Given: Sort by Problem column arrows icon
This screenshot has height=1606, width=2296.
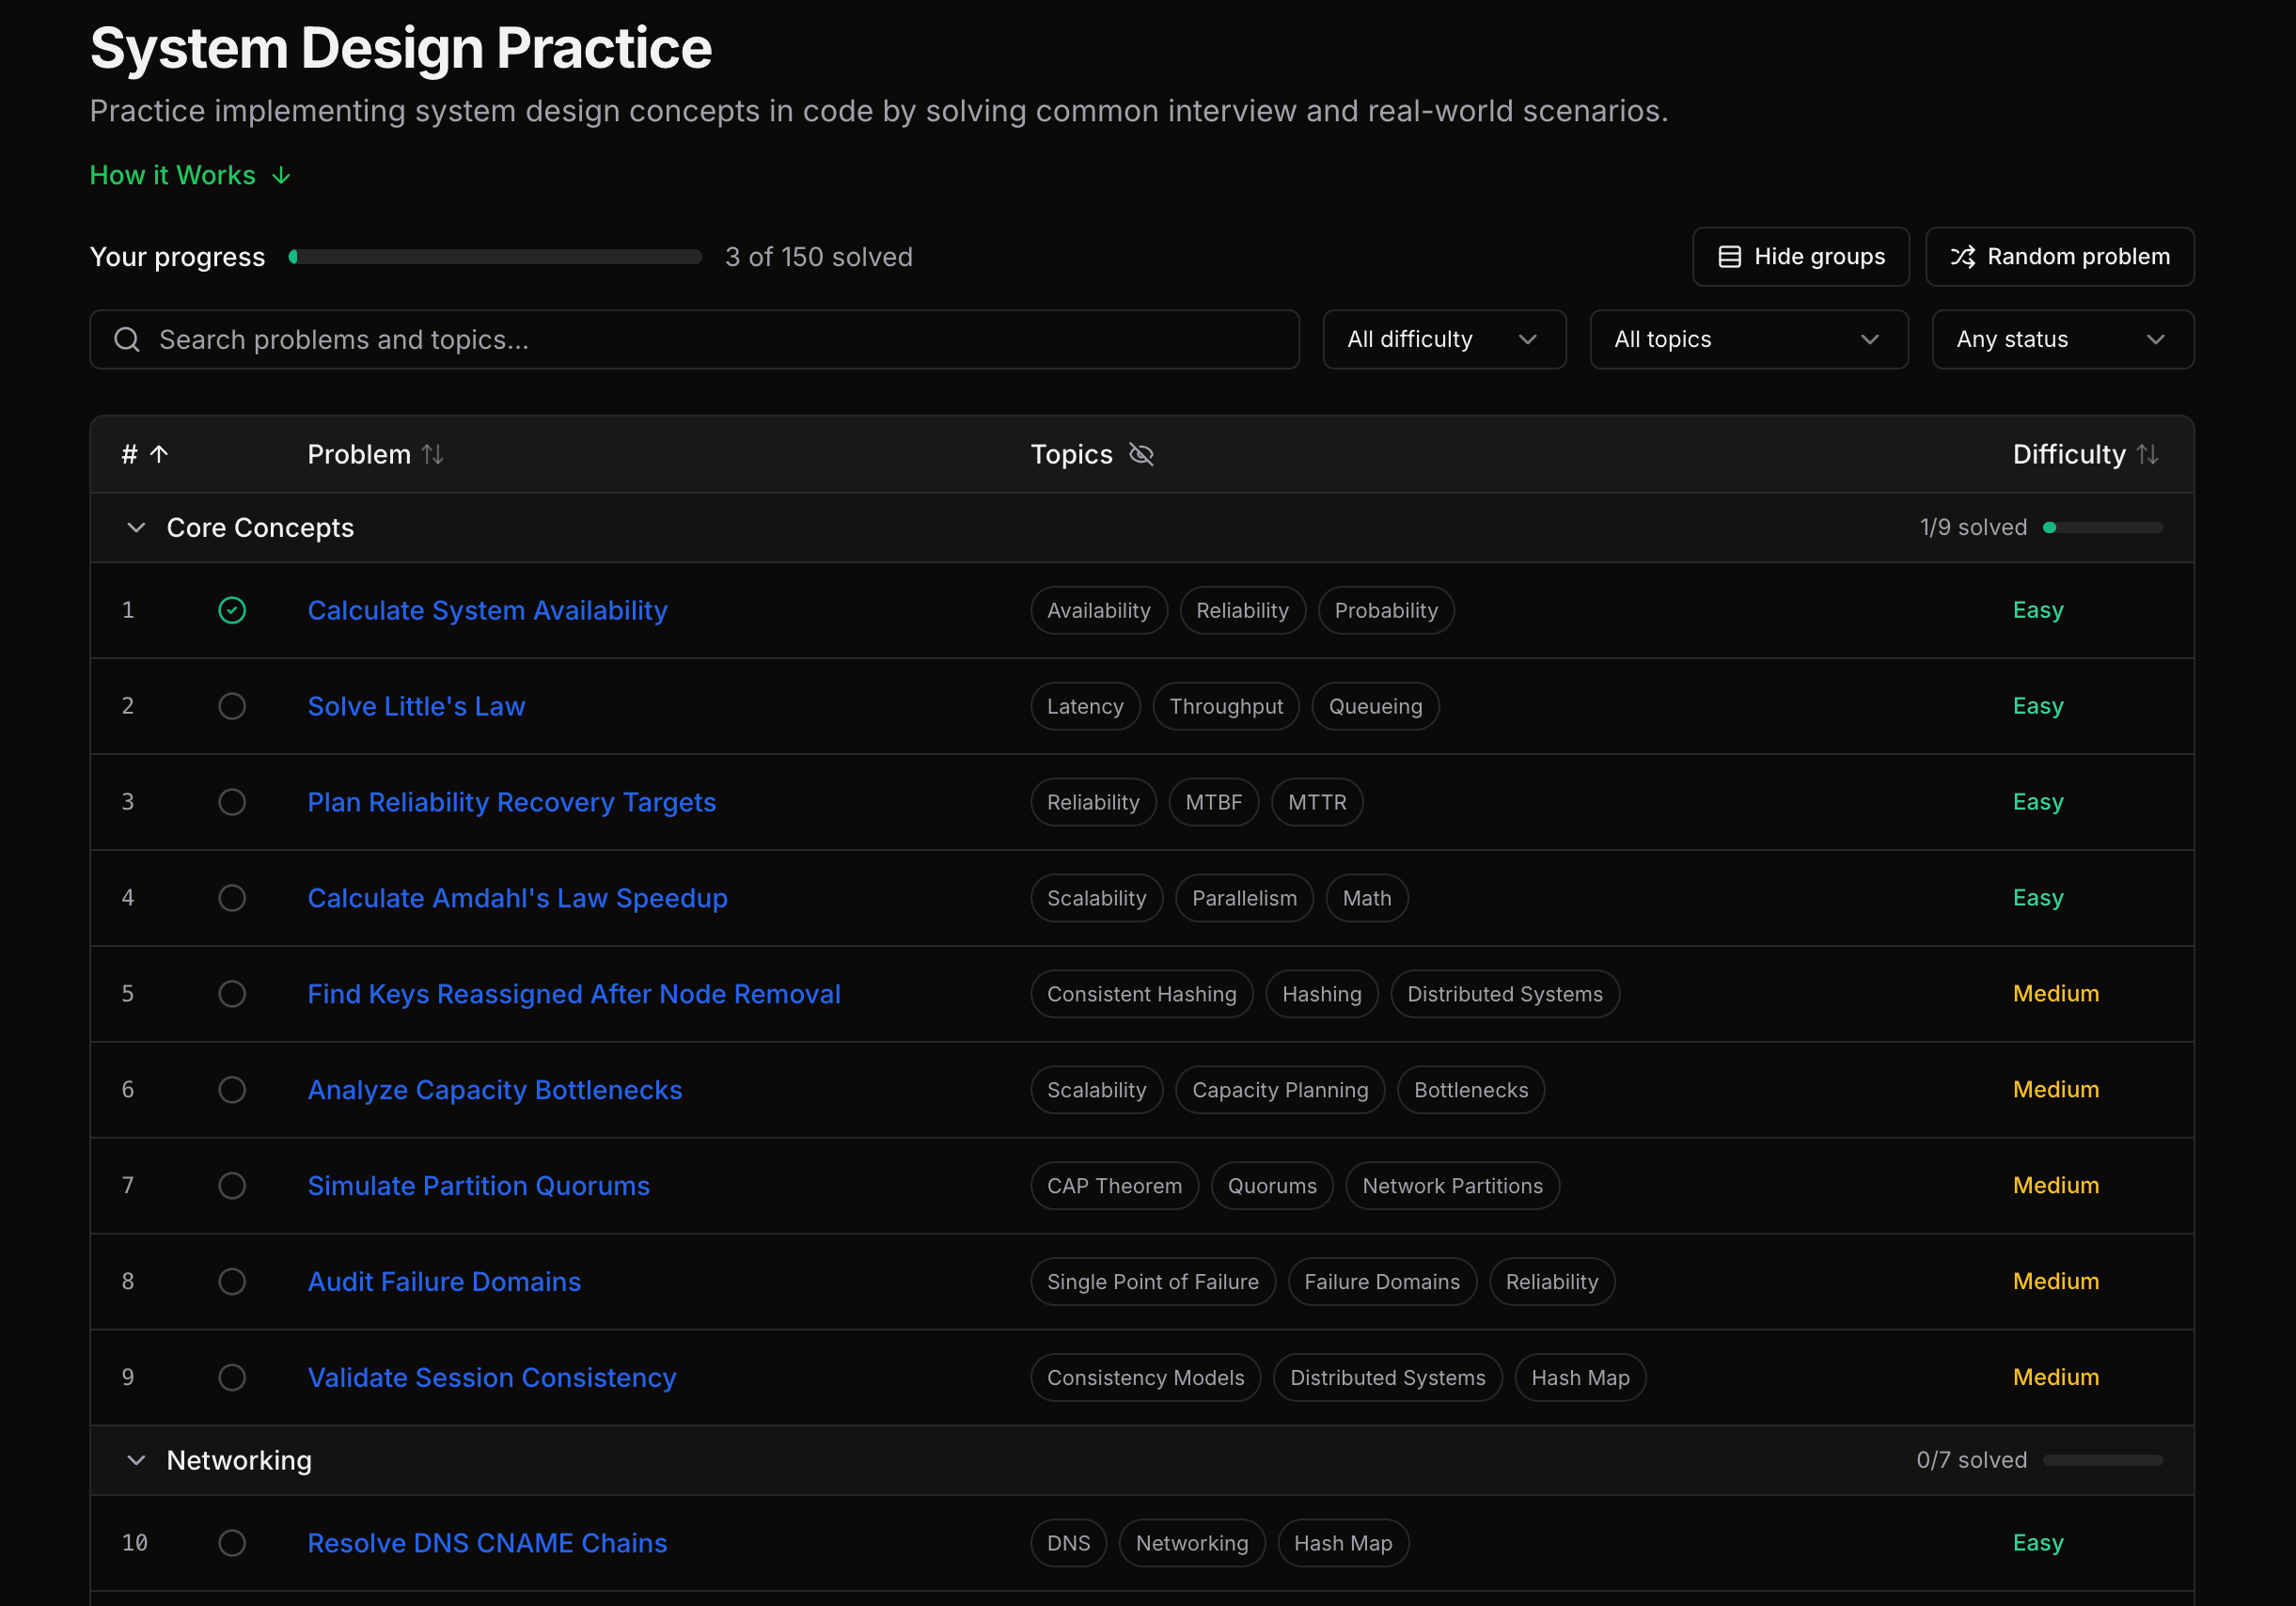Looking at the screenshot, I should click(433, 454).
